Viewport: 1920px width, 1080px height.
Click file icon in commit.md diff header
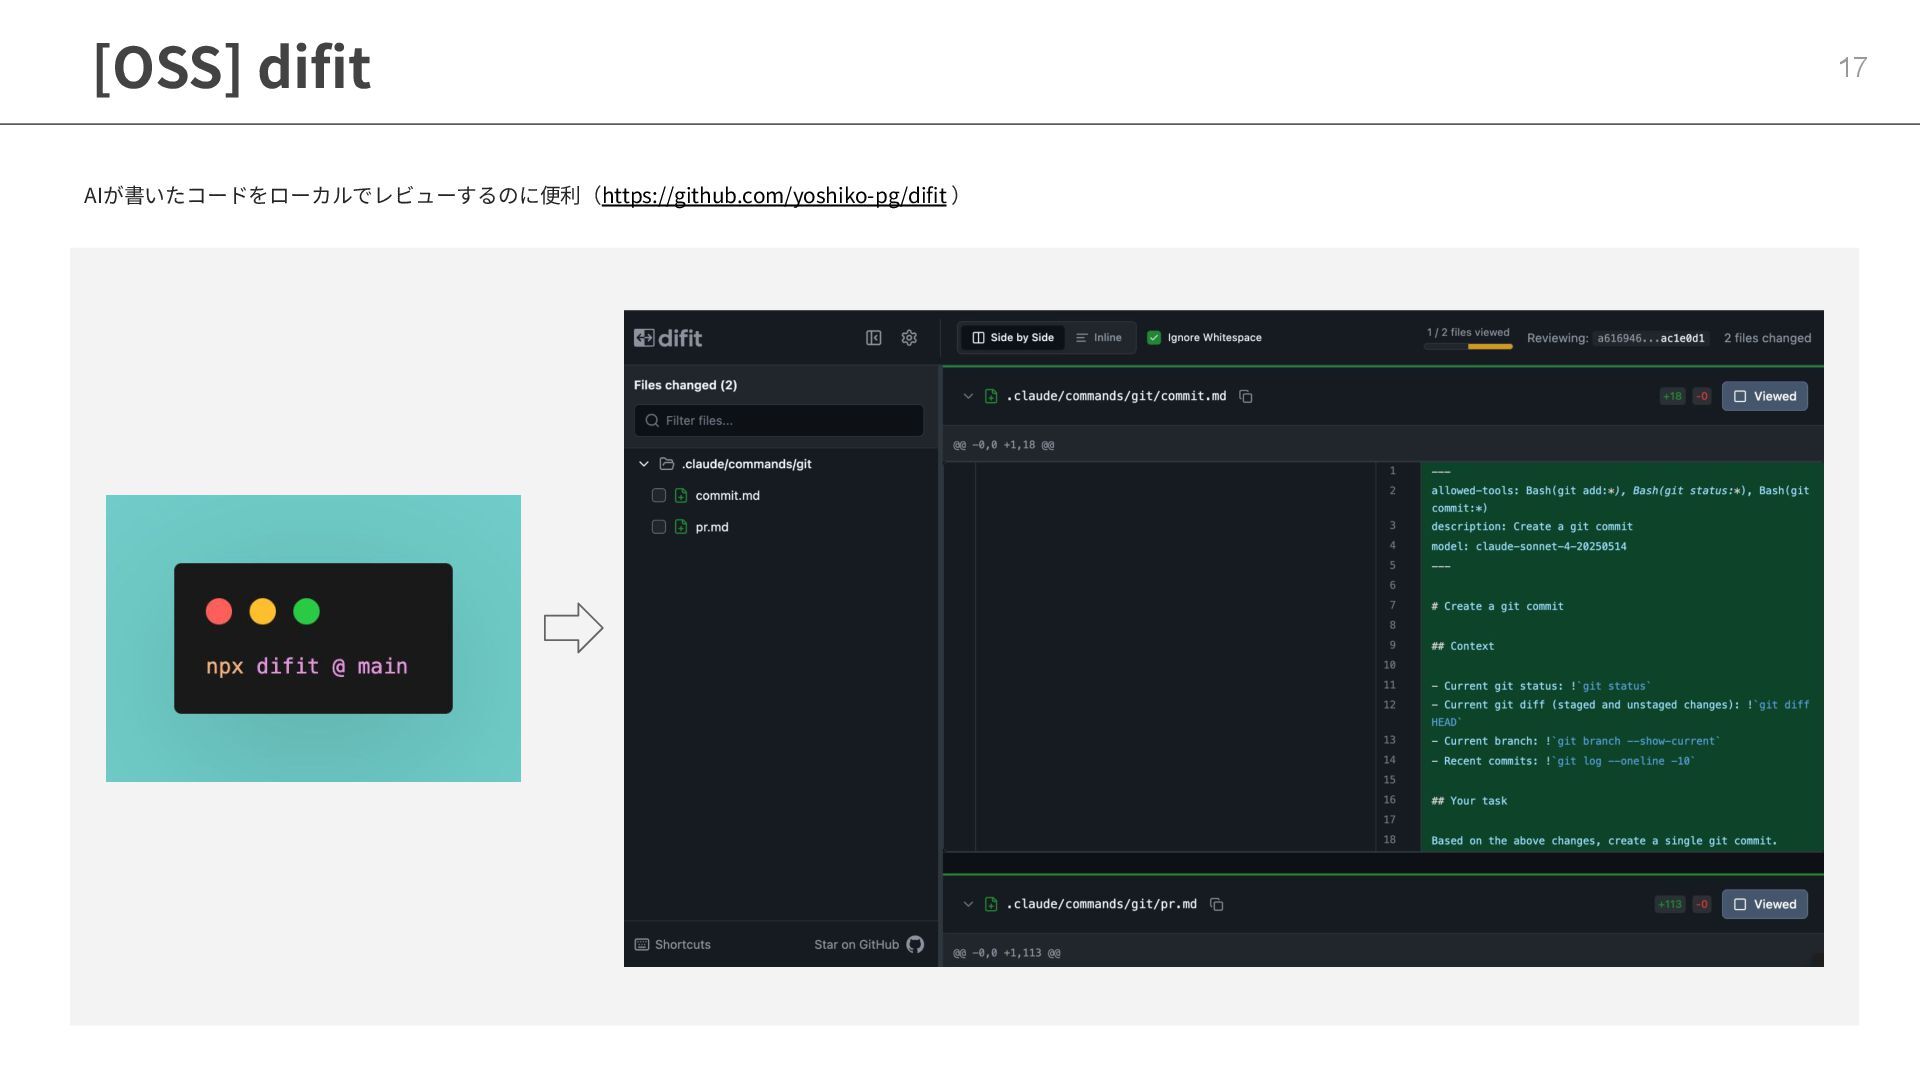click(x=991, y=396)
